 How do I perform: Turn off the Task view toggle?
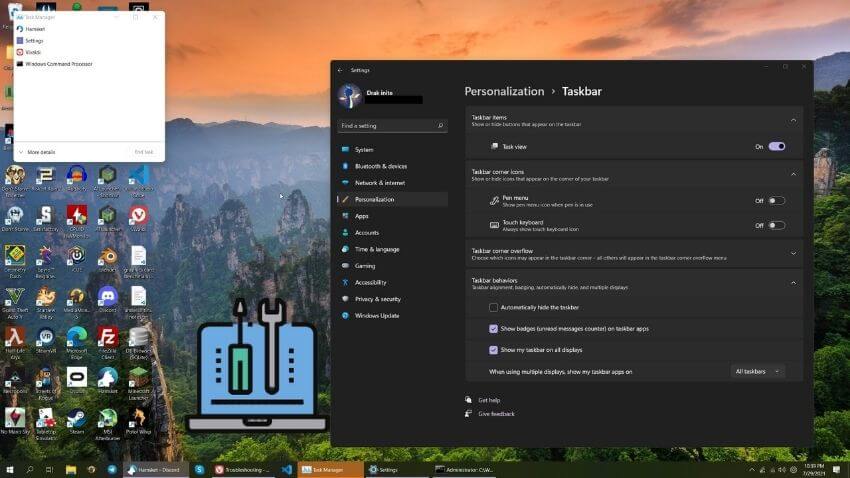[x=776, y=146]
